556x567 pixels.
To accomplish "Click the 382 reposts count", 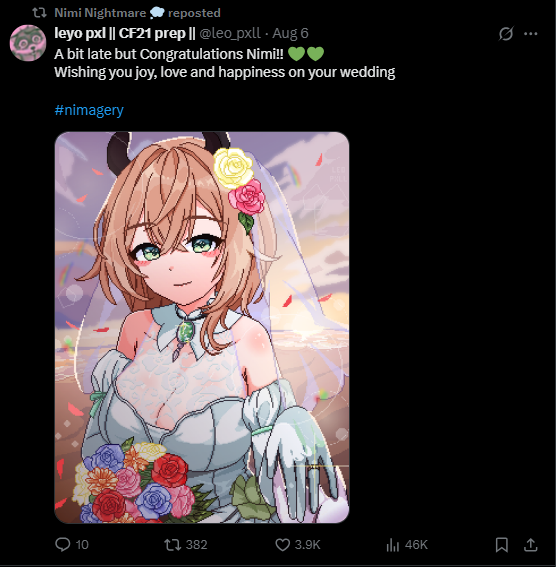I will 196,545.
